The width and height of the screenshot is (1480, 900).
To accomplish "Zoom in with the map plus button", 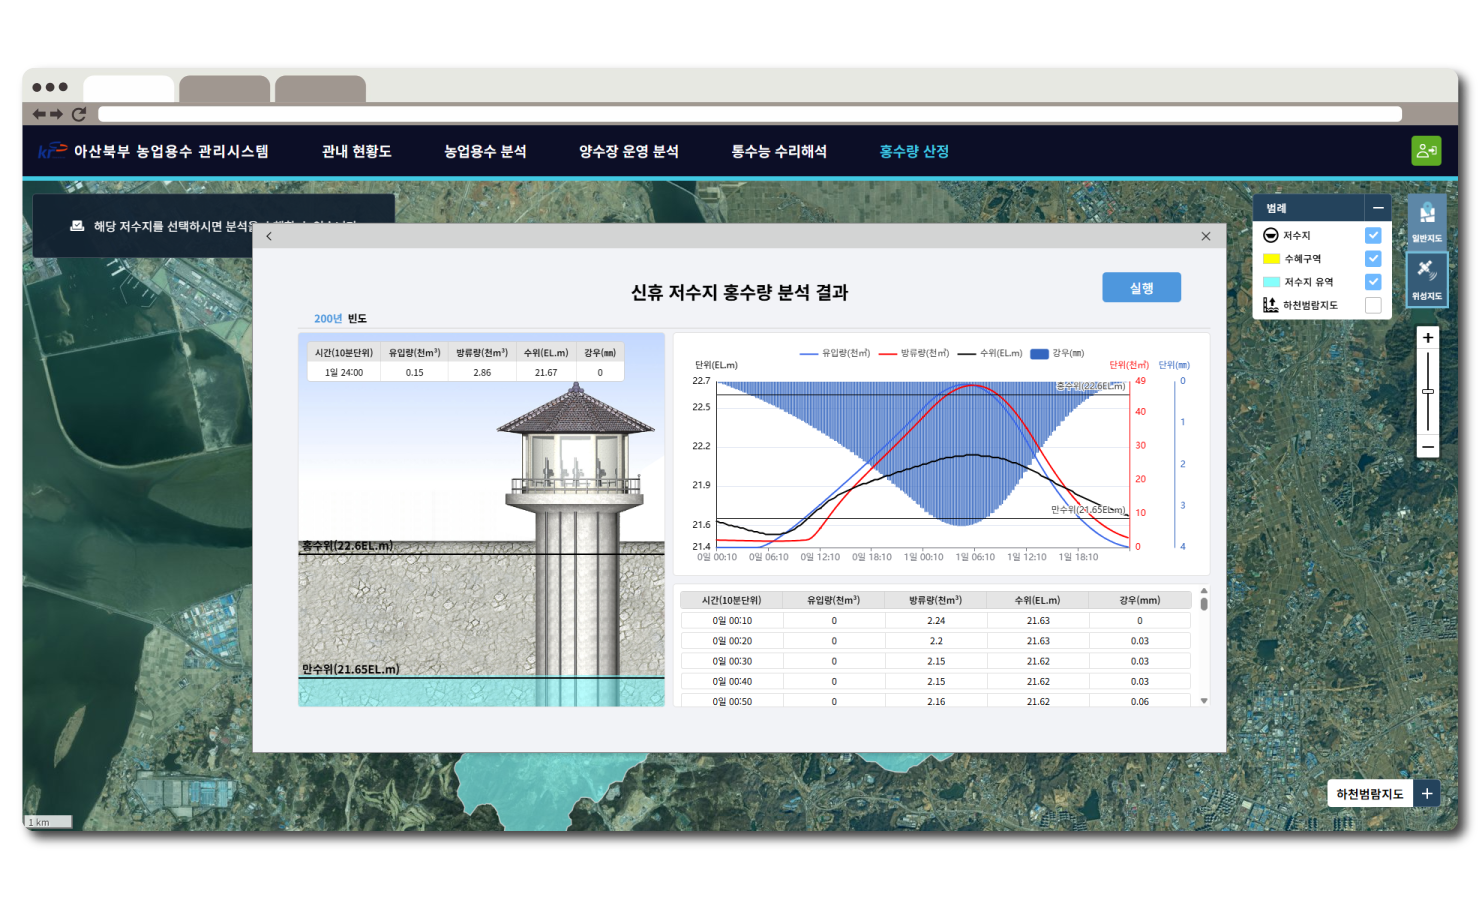I will click(x=1428, y=338).
